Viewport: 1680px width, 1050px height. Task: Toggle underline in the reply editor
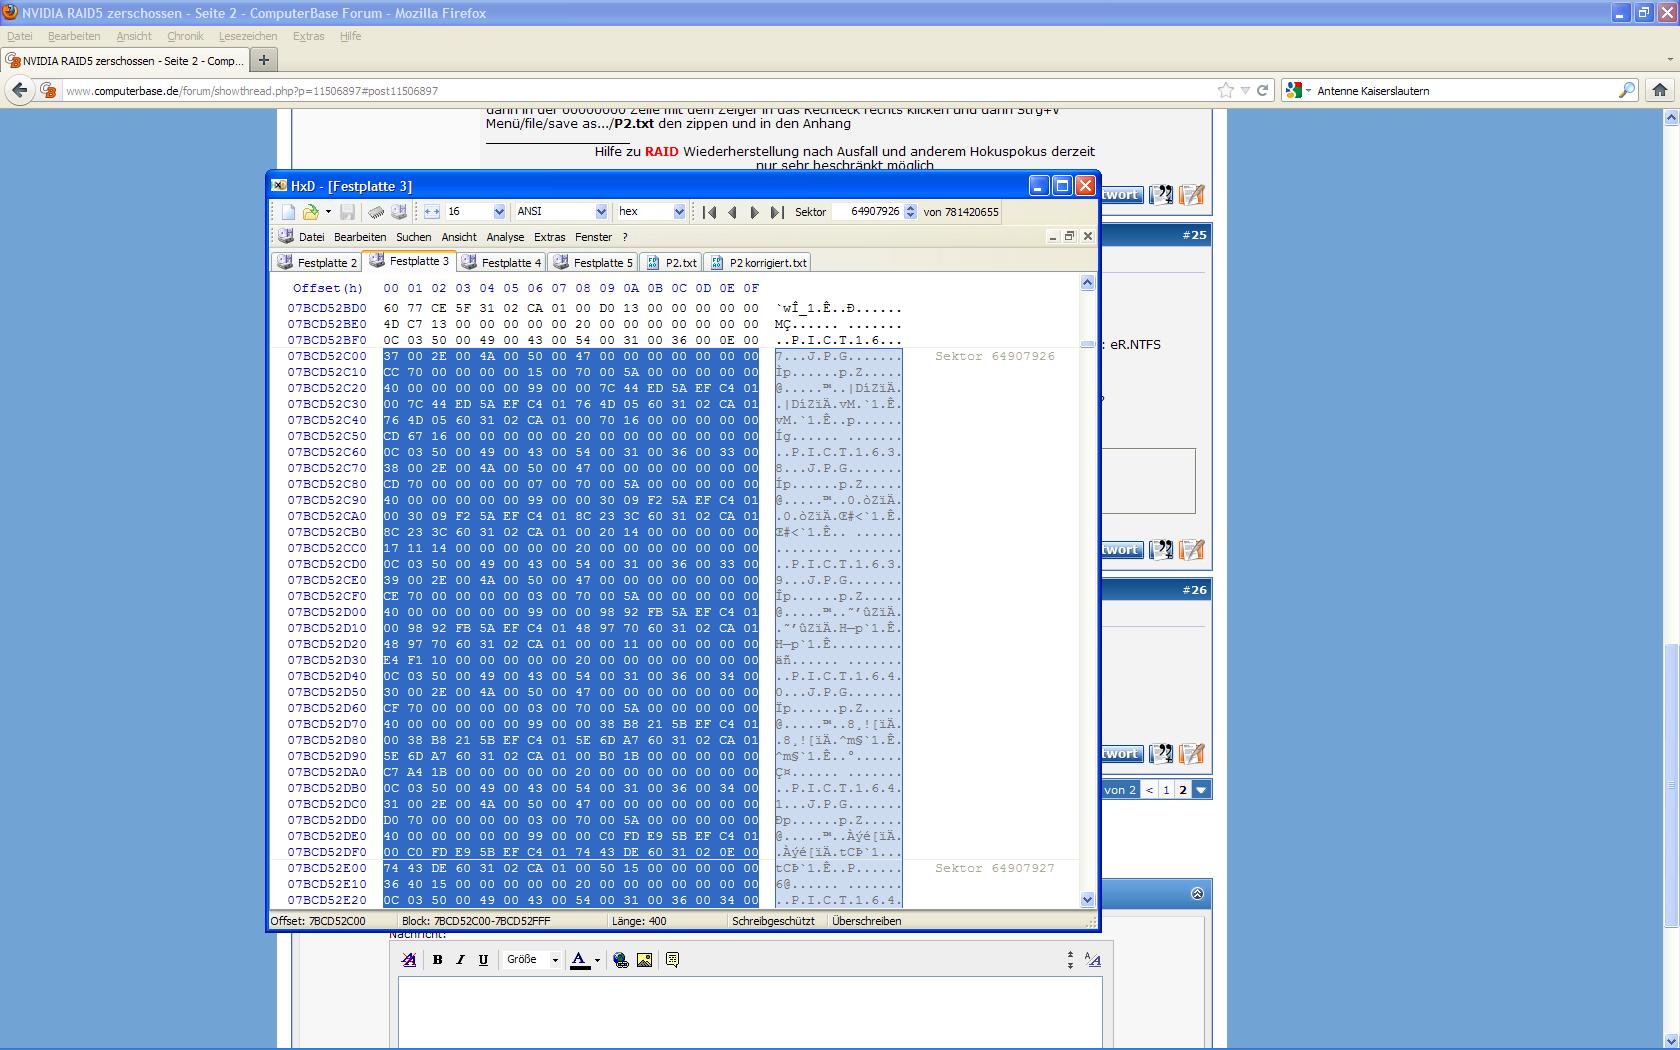[x=483, y=960]
